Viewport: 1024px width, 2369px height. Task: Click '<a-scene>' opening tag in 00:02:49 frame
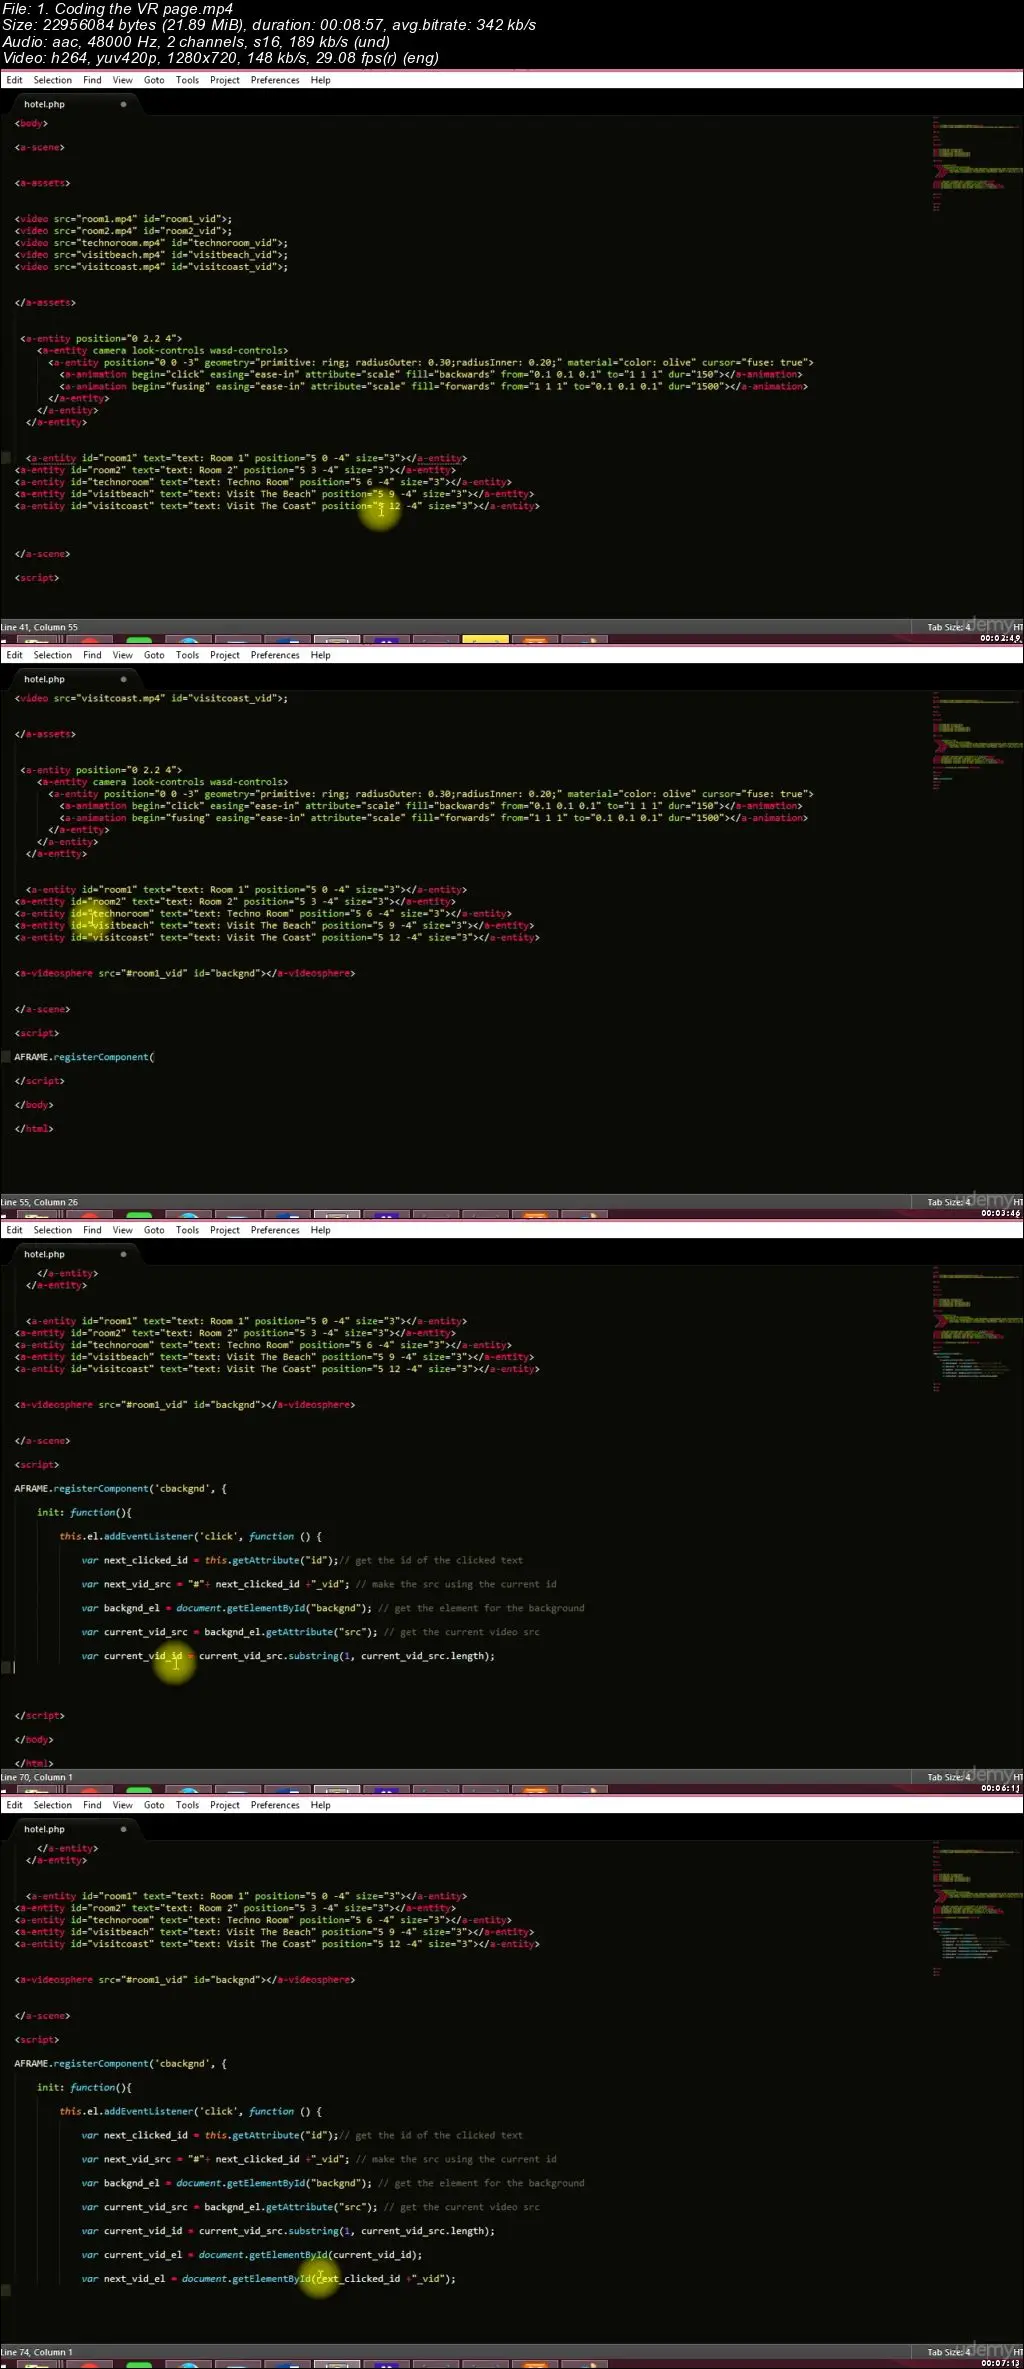(39, 148)
